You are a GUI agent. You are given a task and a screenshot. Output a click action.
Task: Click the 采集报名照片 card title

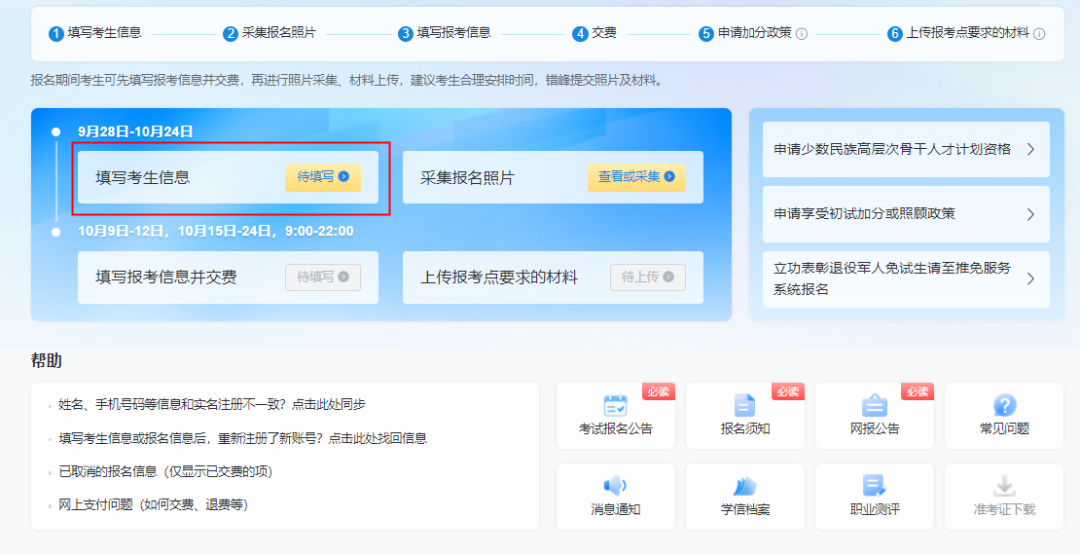pos(467,178)
